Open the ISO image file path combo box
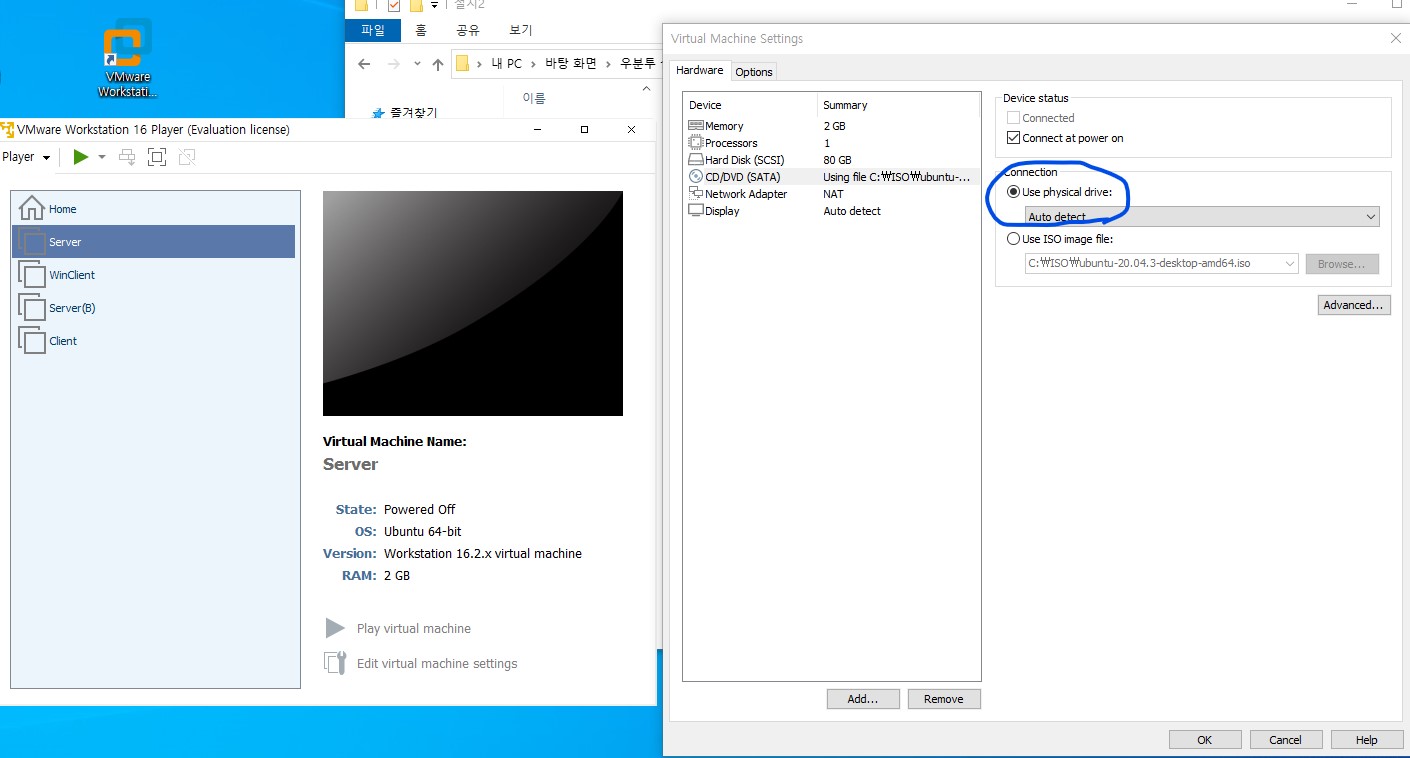Screen dimensions: 1410x758 tap(1161, 264)
